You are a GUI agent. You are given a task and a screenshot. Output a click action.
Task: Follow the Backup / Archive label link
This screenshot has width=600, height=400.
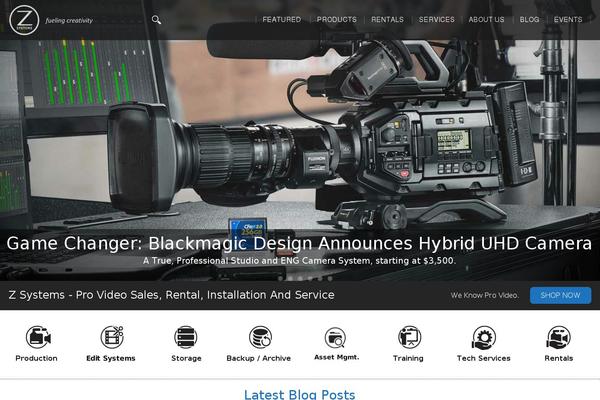[259, 358]
